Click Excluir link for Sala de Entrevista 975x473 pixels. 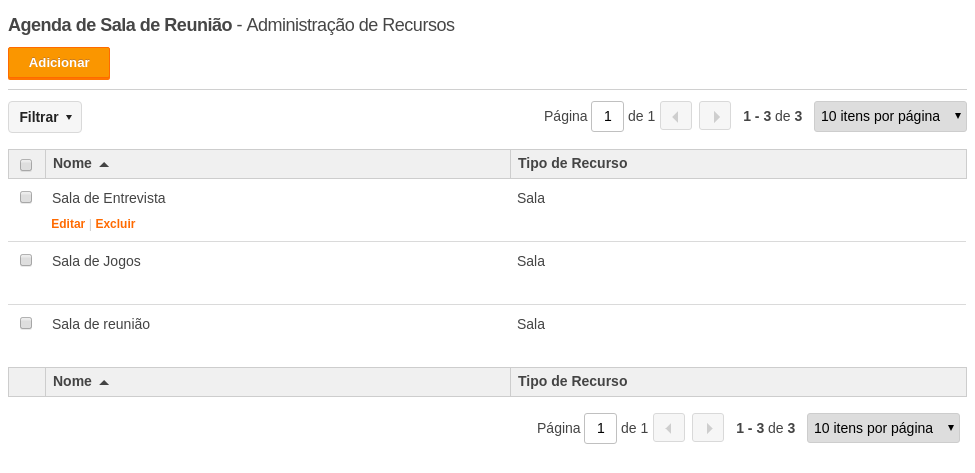(x=115, y=224)
